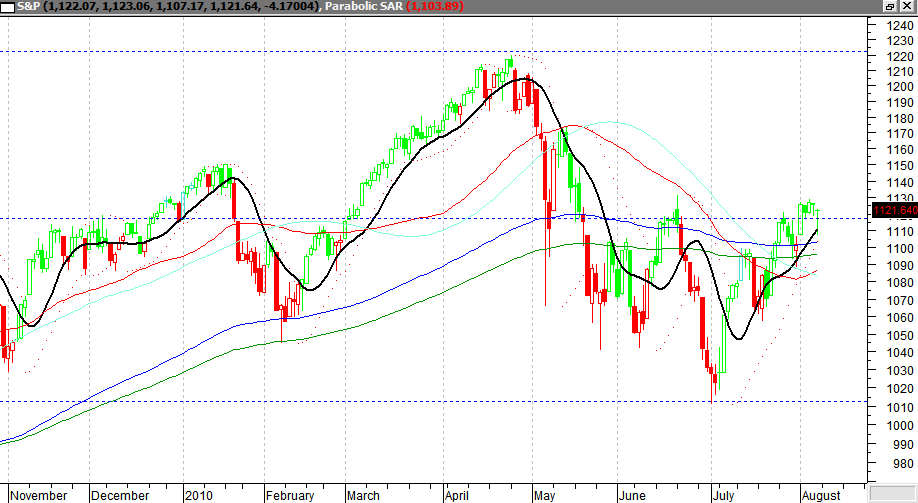This screenshot has height=503, width=918.
Task: Select the July label on date axis
Action: [724, 495]
